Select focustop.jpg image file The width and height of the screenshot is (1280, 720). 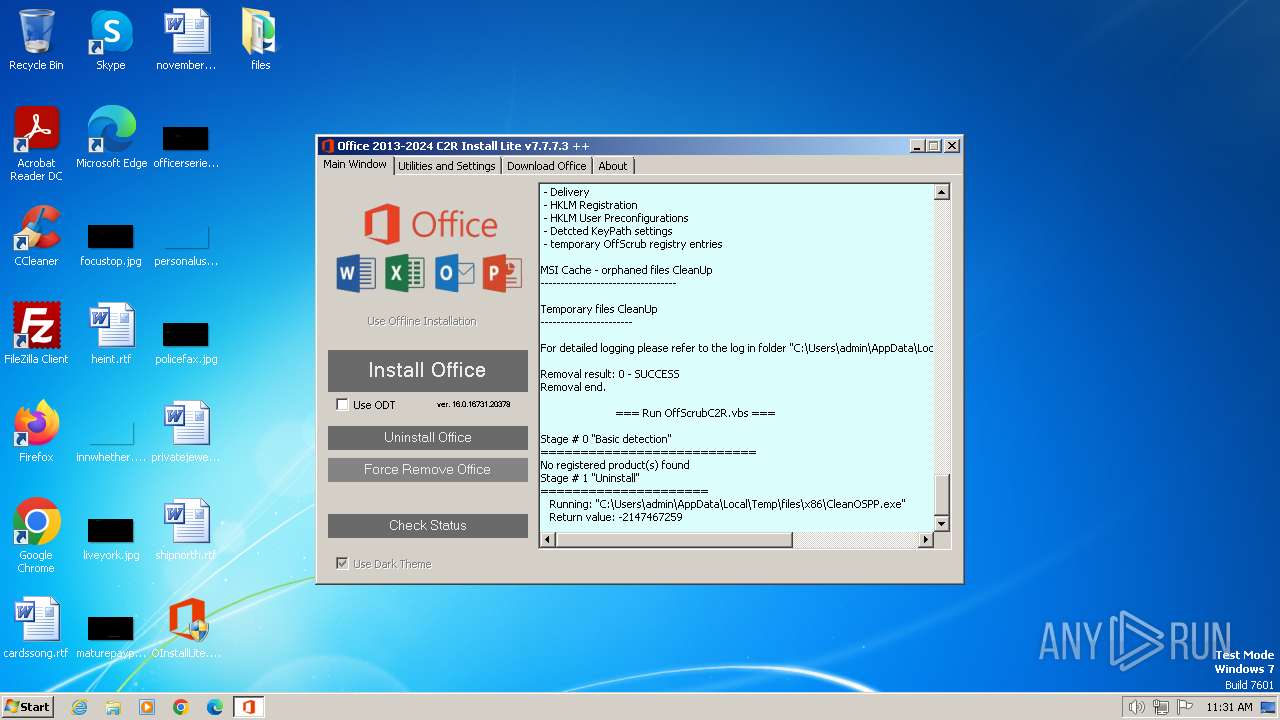point(111,244)
